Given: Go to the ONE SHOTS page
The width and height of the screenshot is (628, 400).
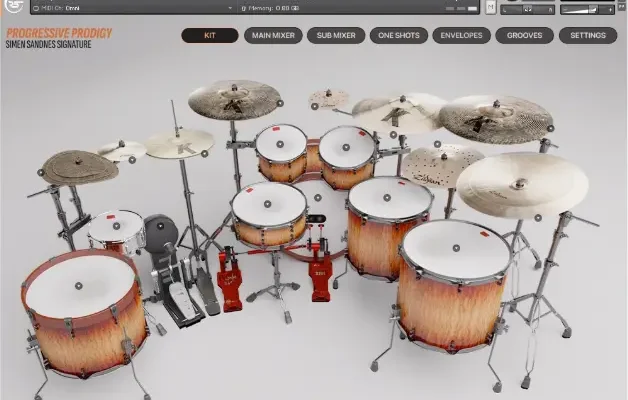Looking at the screenshot, I should click(x=398, y=35).
